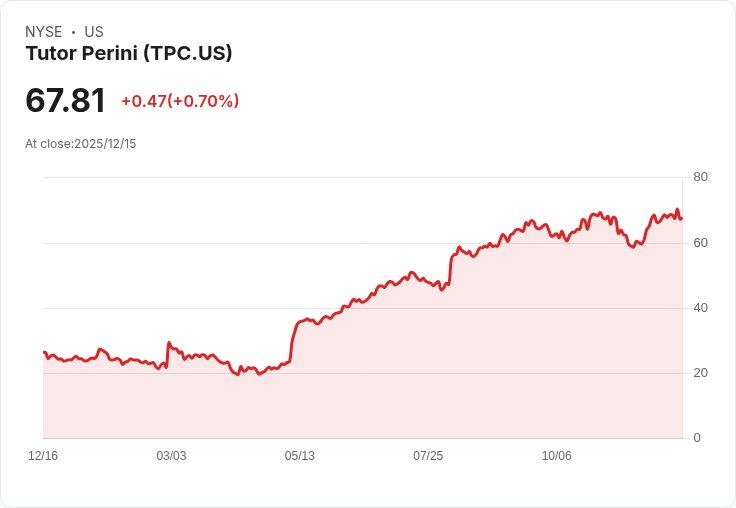This screenshot has height=508, width=736.
Task: Click the 60 value on price axis
Action: coord(700,243)
